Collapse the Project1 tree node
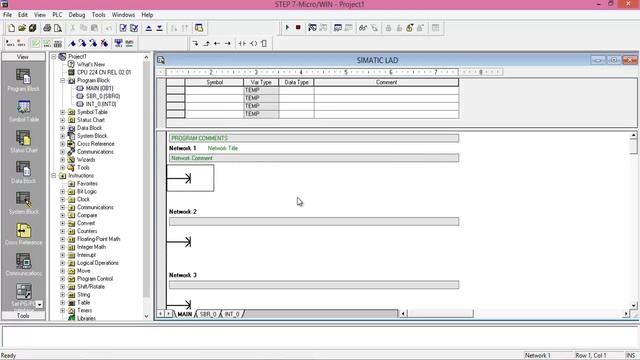The height and width of the screenshot is (360, 640). (54, 56)
